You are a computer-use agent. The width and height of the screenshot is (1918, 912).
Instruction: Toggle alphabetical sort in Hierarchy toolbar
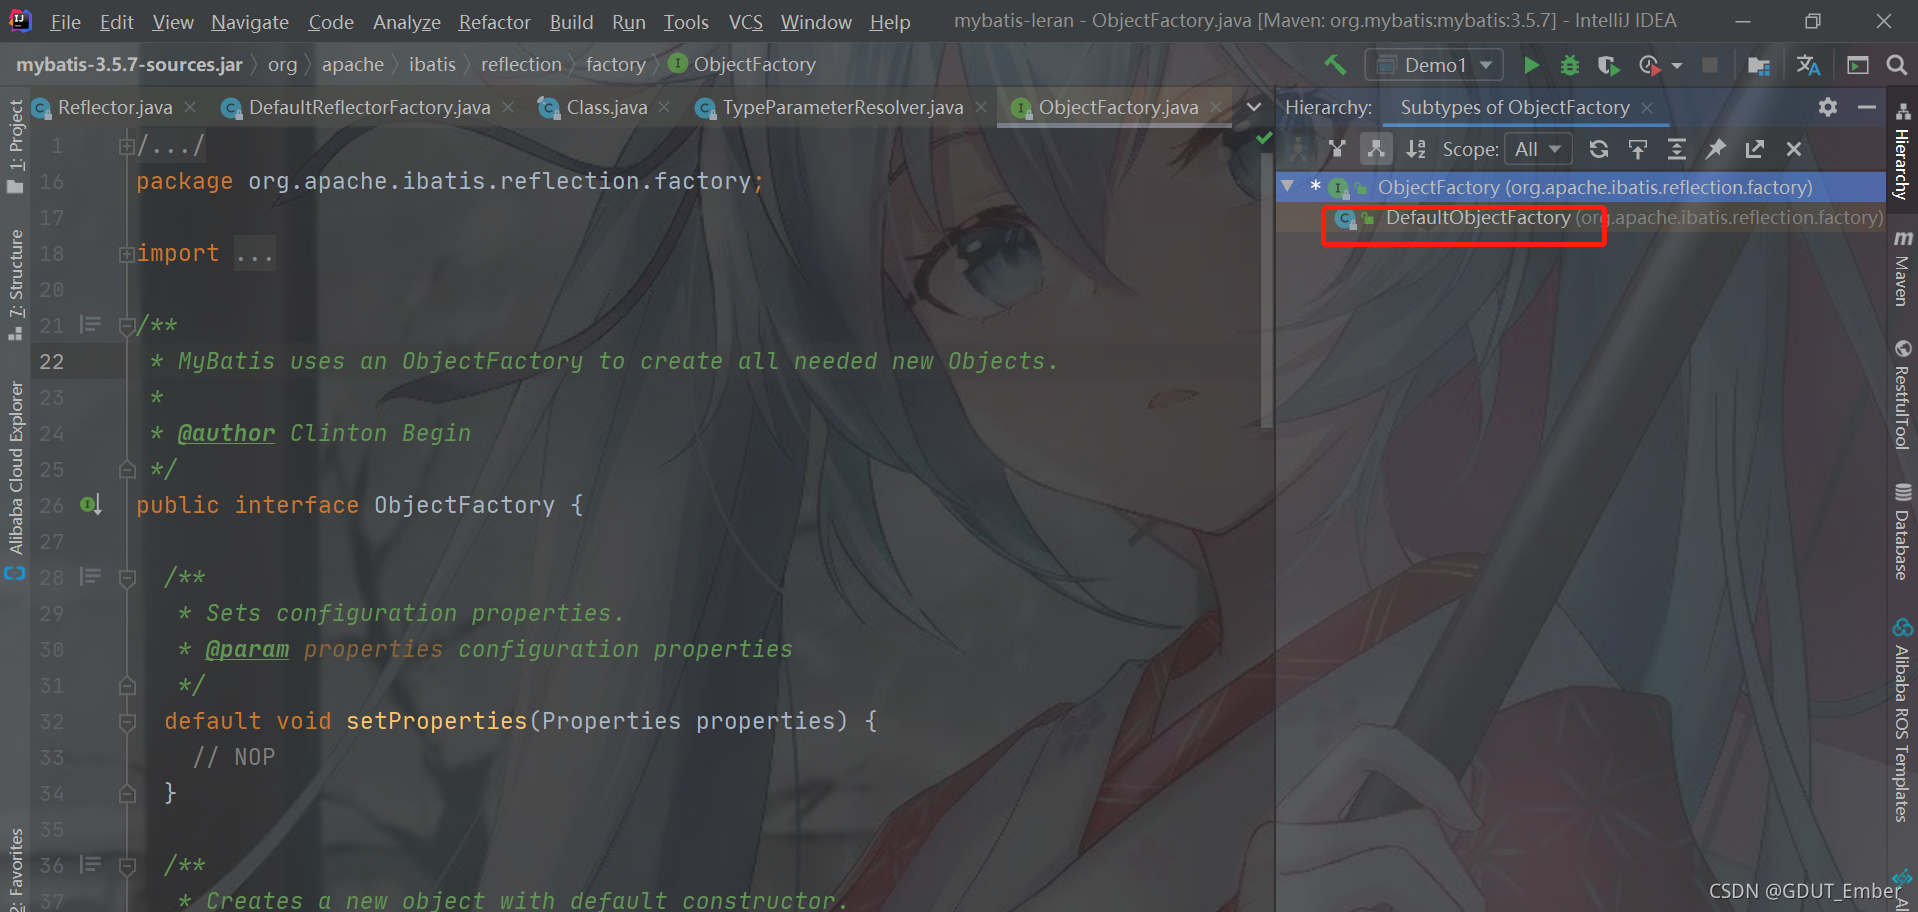click(x=1416, y=149)
